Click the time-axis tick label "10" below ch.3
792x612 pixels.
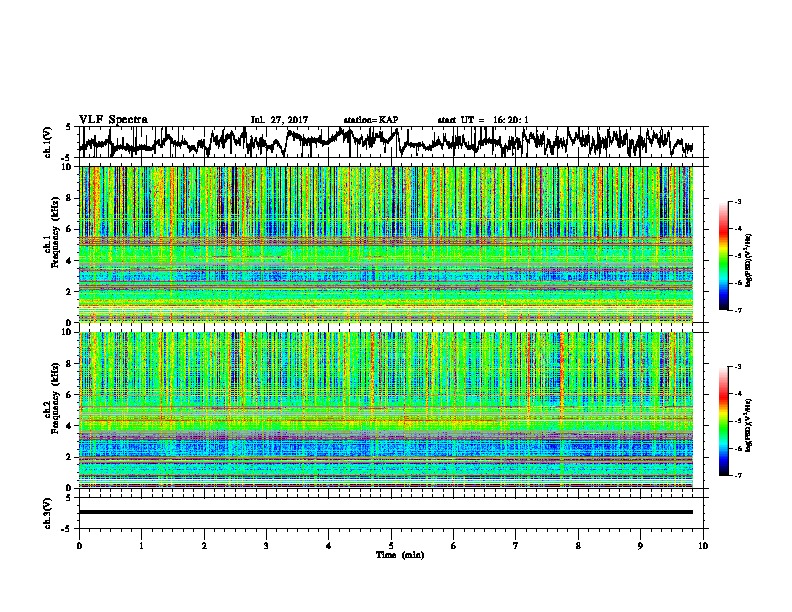point(703,546)
